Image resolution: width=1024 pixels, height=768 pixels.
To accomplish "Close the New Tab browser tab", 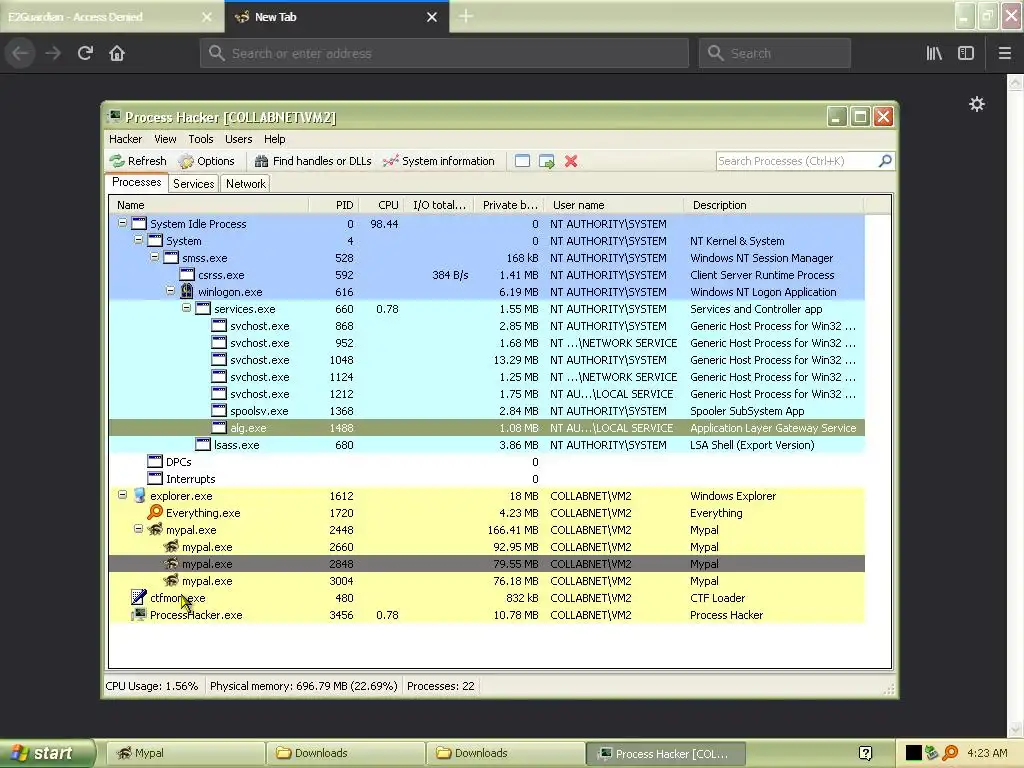I will tap(432, 17).
